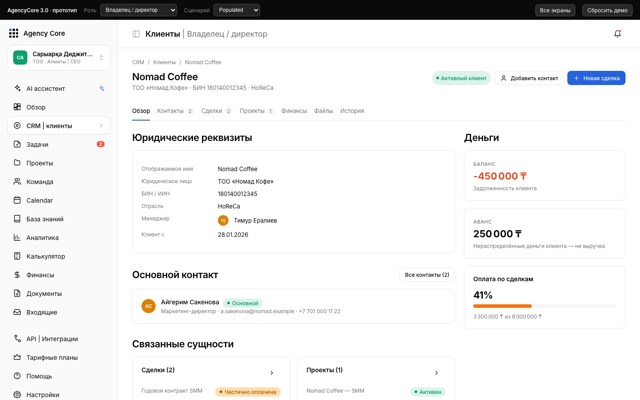Click the AC avatar of Айгерим Сакенова
Viewport: 640px width, 400px height.
coord(149,306)
